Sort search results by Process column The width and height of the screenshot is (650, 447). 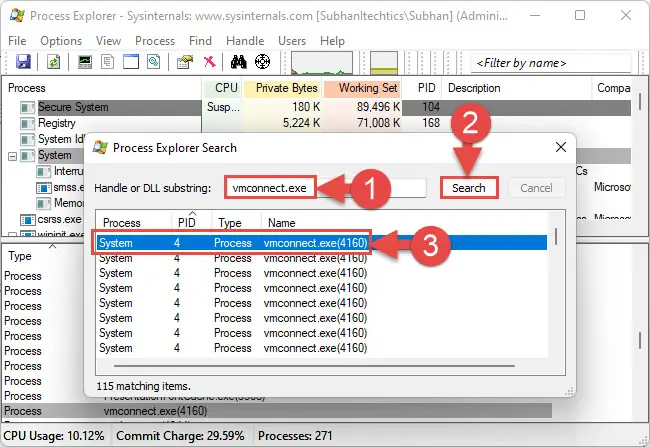(134, 223)
